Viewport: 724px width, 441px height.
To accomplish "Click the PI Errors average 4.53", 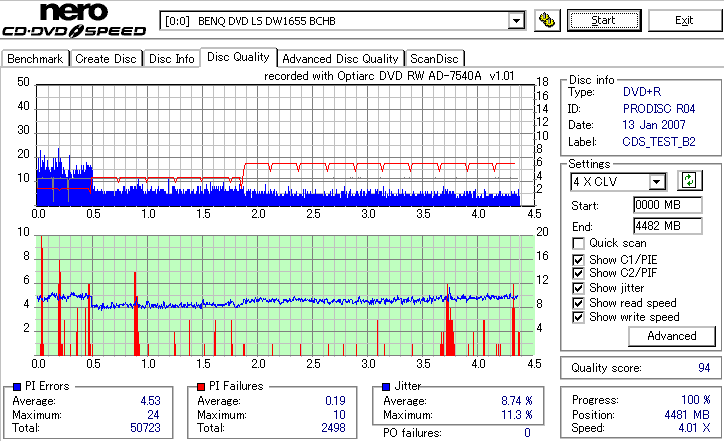I will tap(150, 401).
